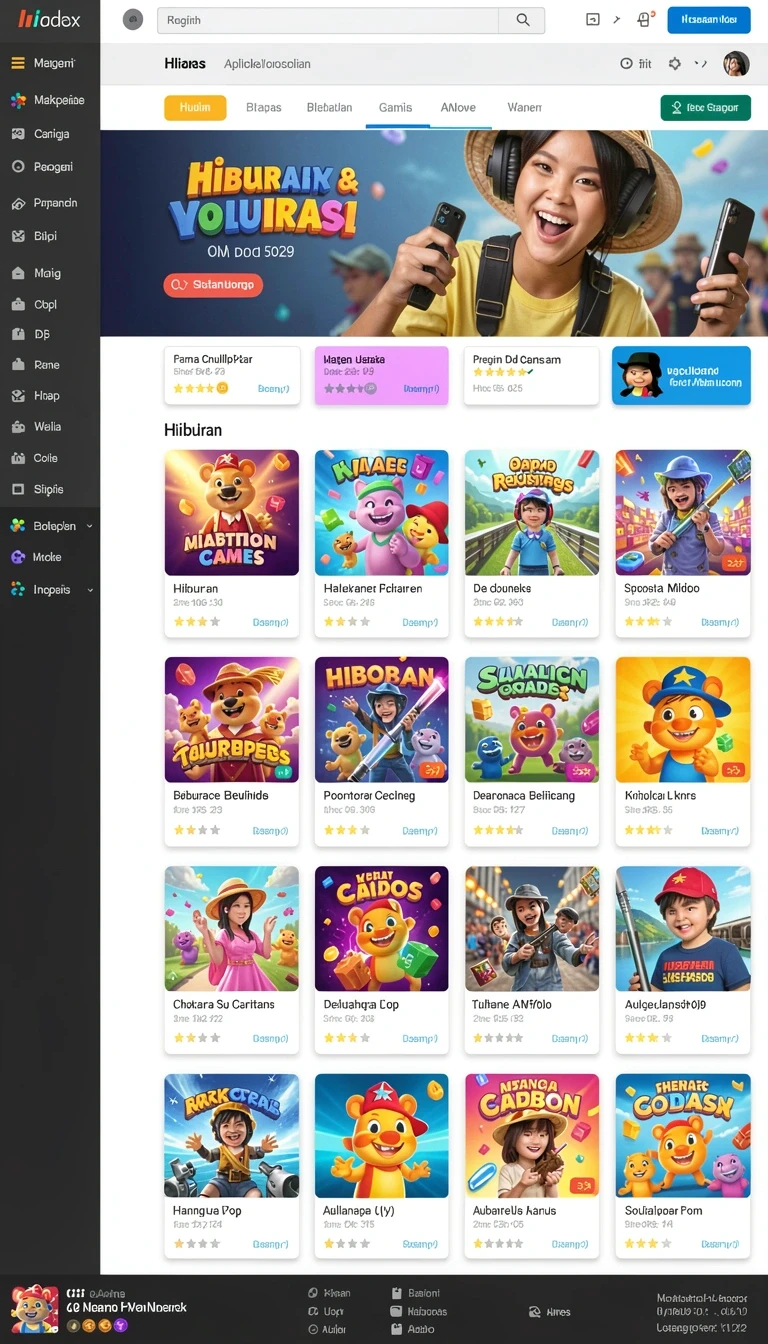Select the Cbpl sidebar icon

point(17,305)
